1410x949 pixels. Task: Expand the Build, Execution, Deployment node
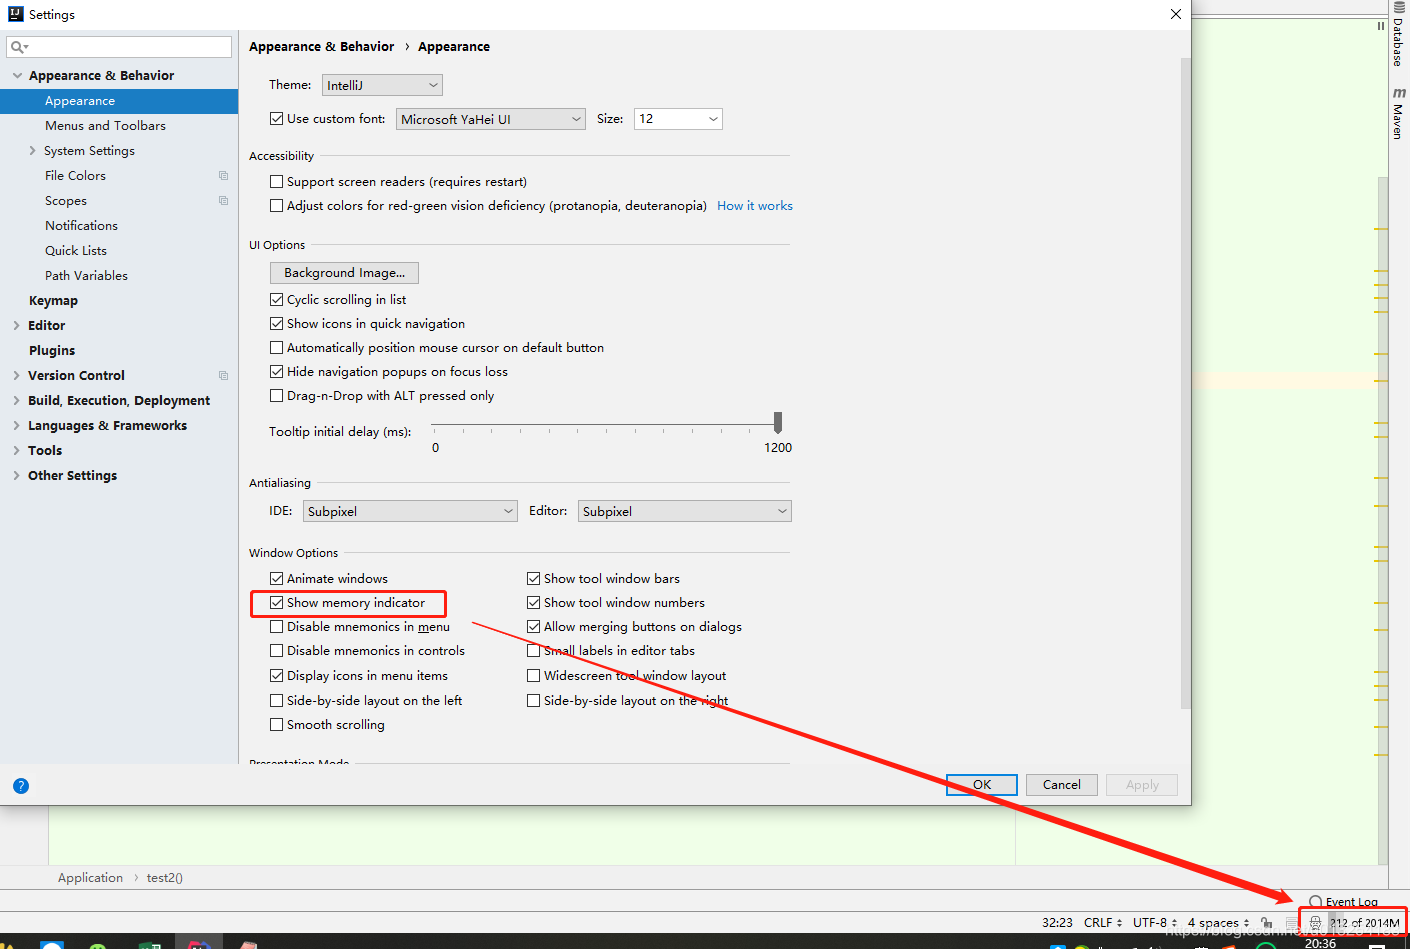tap(17, 401)
